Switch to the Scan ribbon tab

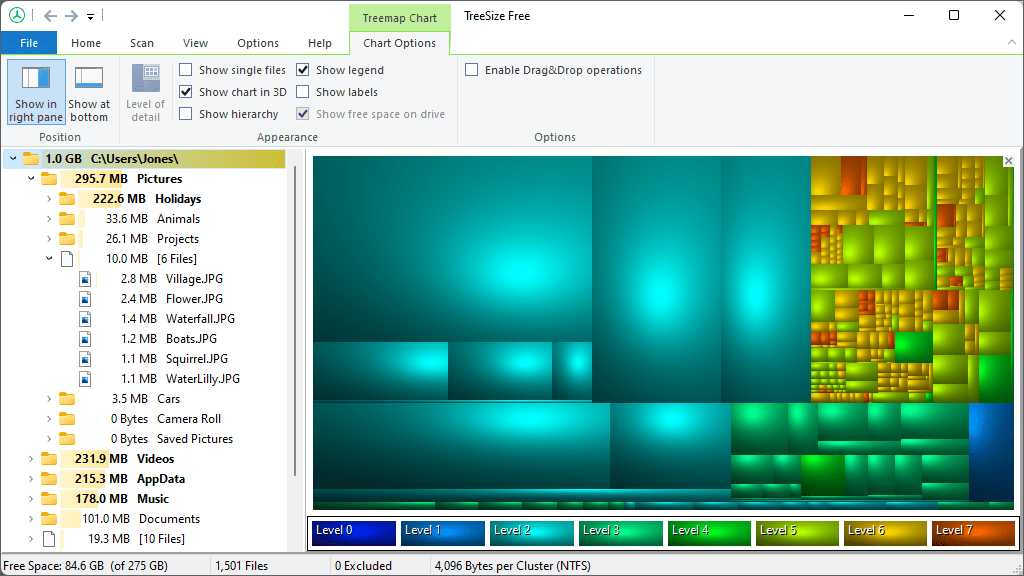point(141,43)
